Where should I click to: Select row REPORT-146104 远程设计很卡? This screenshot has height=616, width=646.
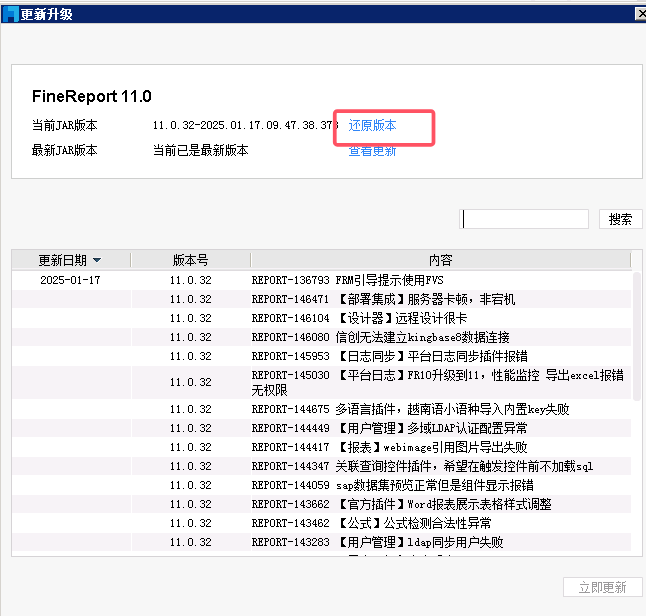[321, 318]
